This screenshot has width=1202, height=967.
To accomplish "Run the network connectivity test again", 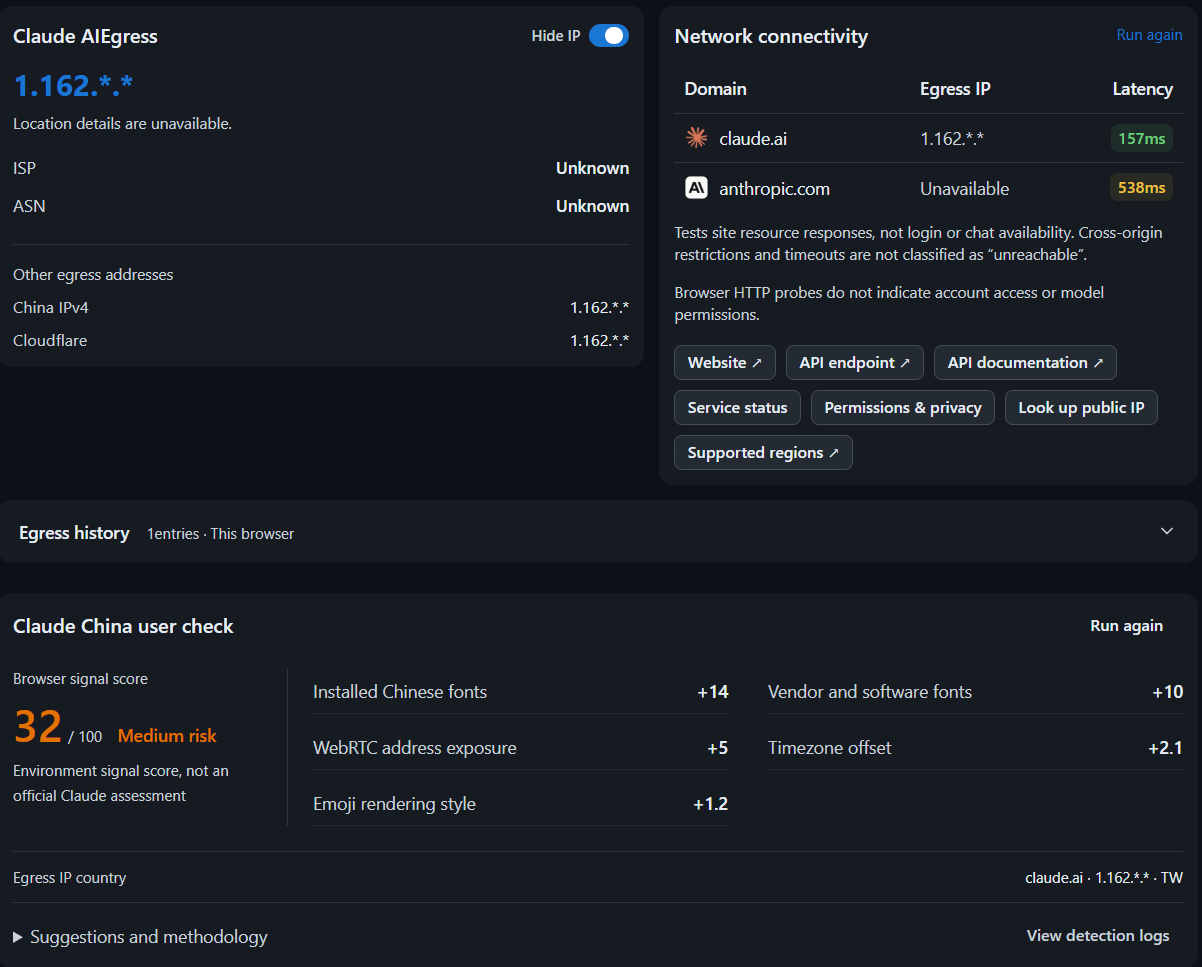I will click(1149, 35).
